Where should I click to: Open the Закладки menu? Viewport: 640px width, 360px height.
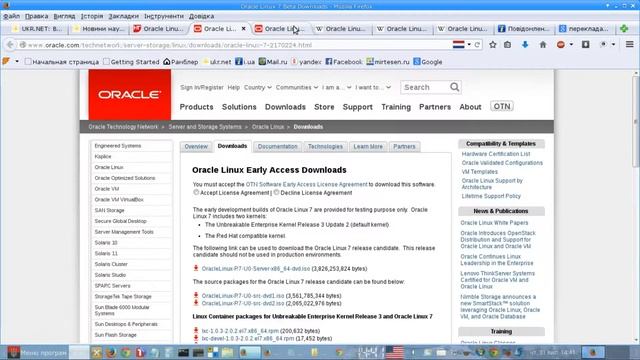[123, 16]
